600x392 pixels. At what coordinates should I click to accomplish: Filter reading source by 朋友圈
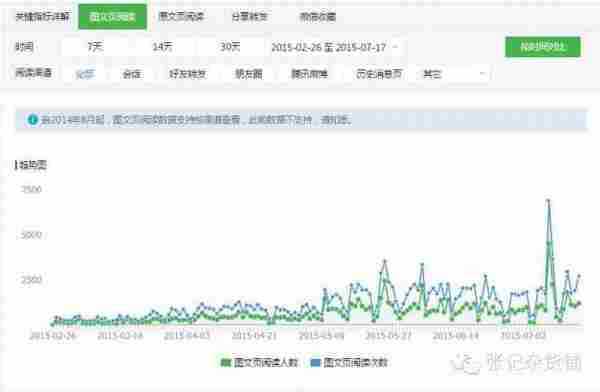click(x=248, y=74)
